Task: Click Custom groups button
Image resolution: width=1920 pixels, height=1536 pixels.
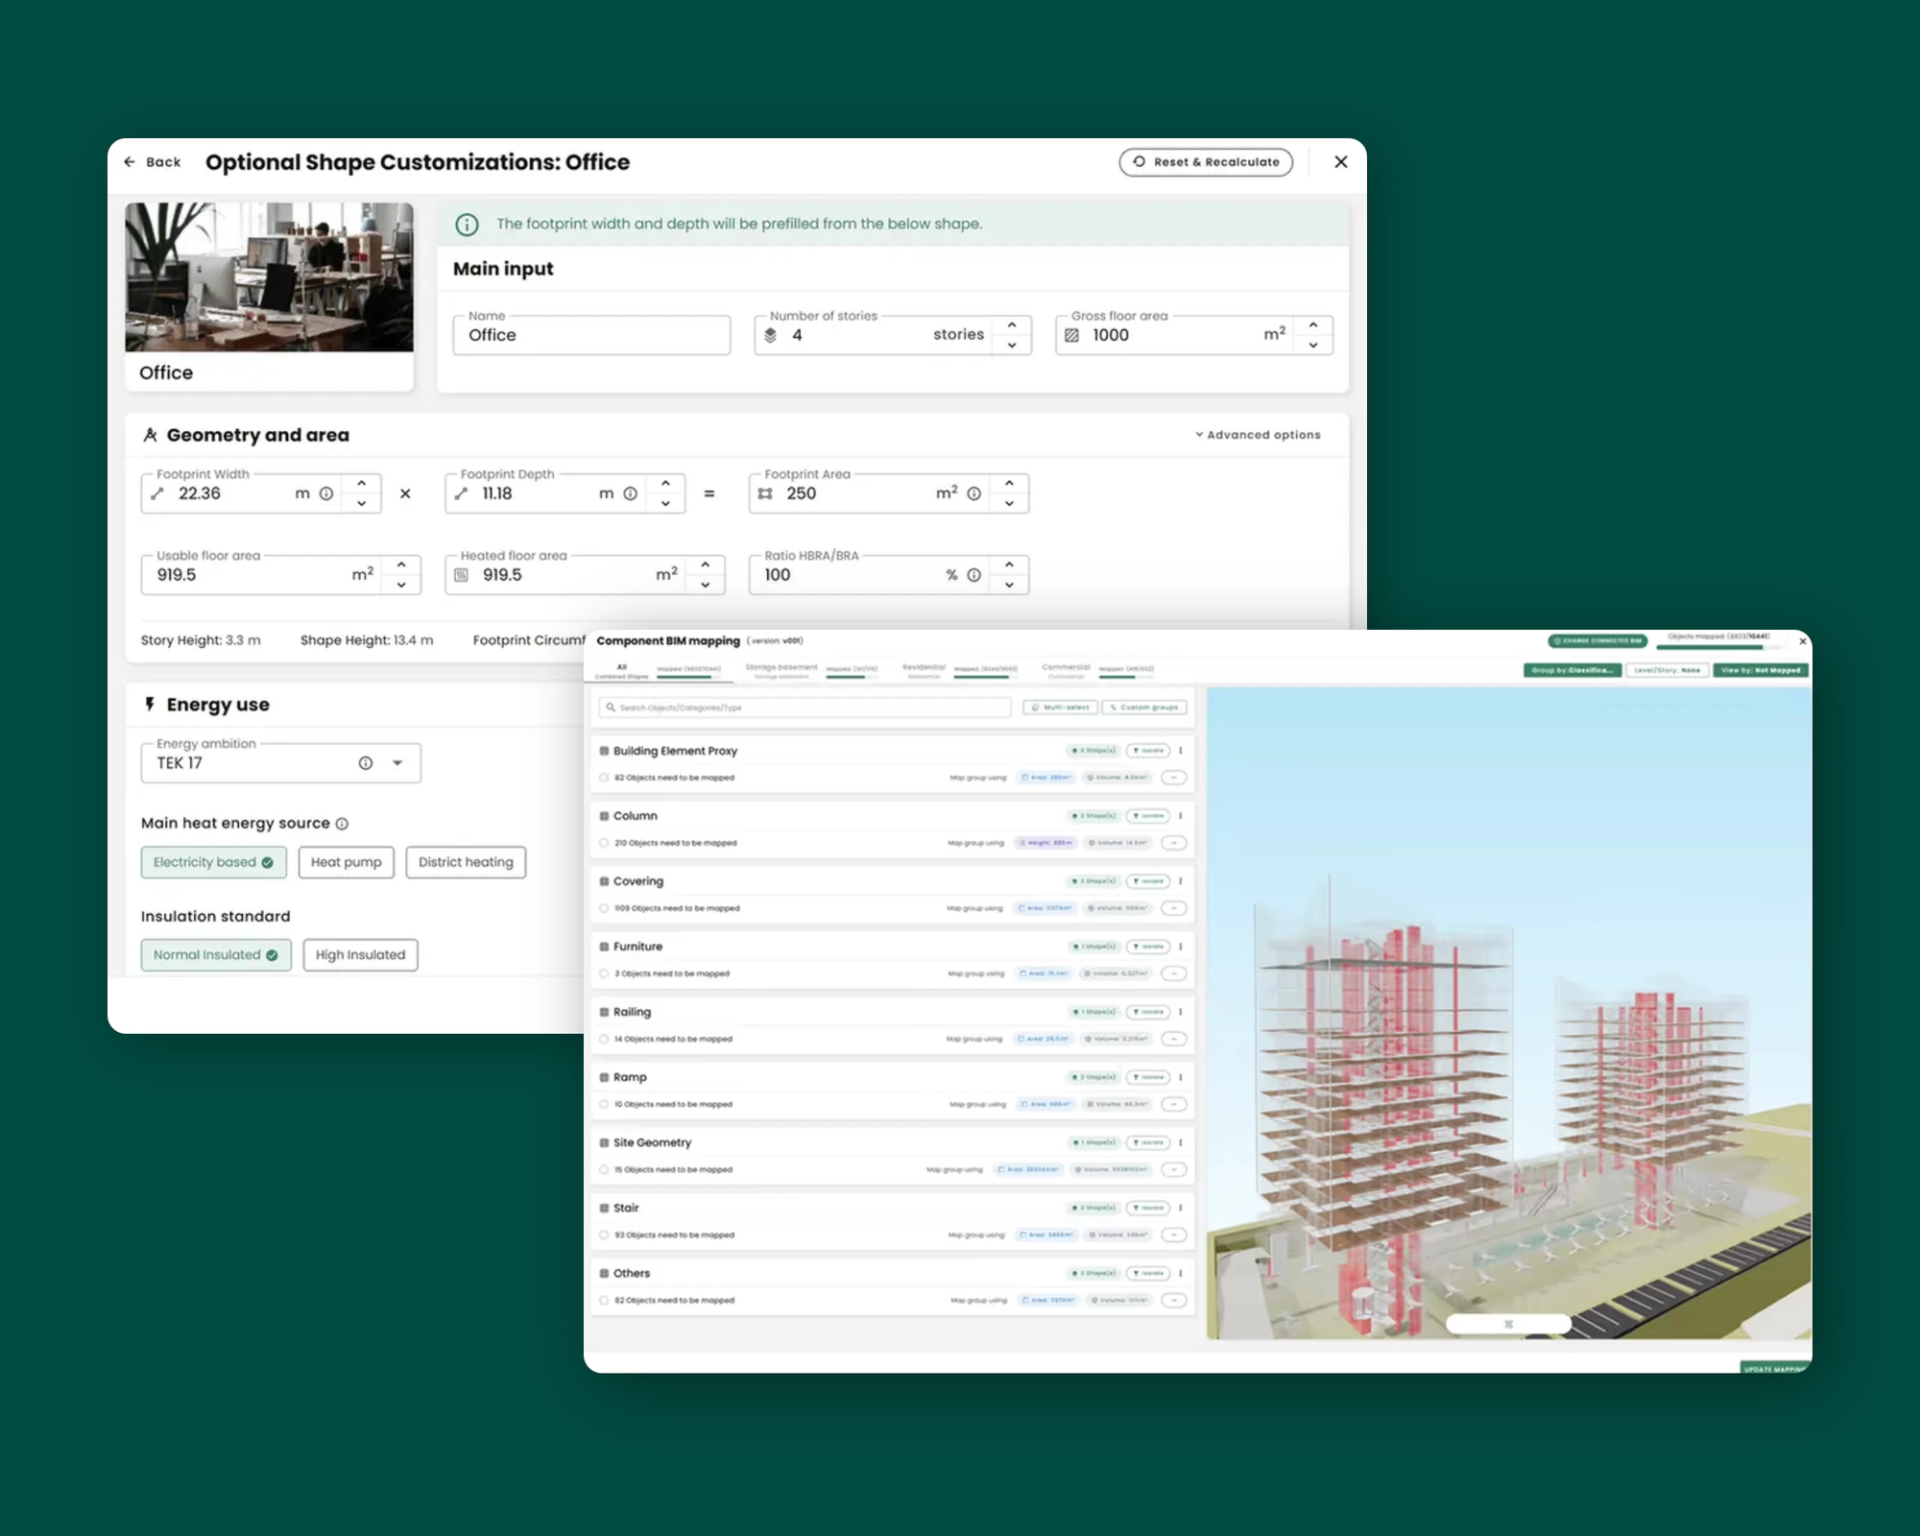Action: (1144, 707)
